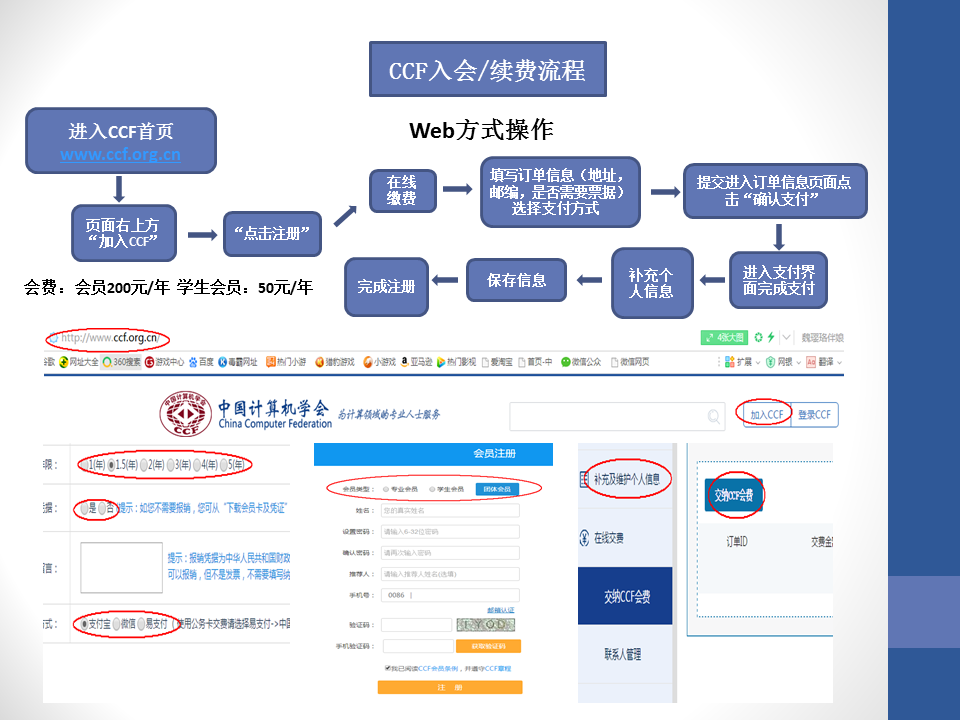
Task: Open the www.ccf.org.cn hyperlink
Action: click(120, 155)
